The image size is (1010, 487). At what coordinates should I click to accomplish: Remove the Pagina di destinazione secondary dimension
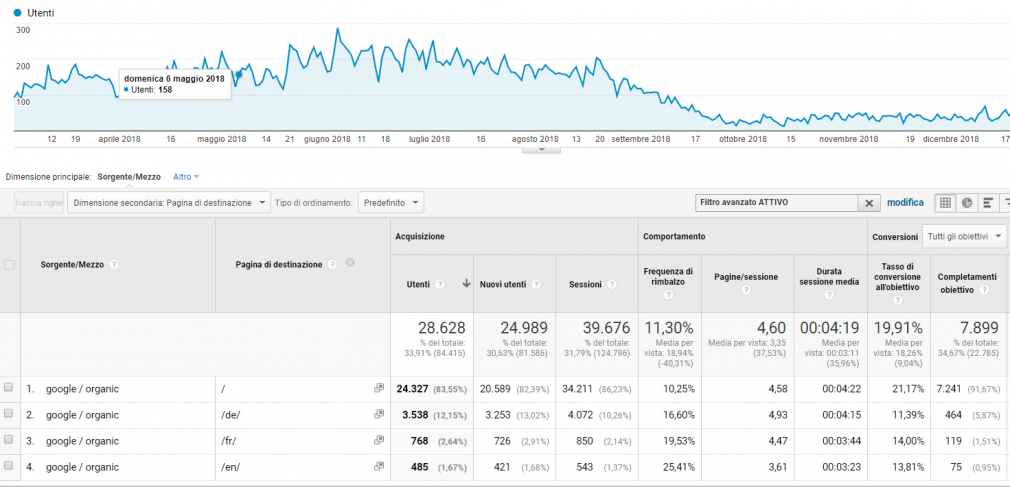click(350, 263)
